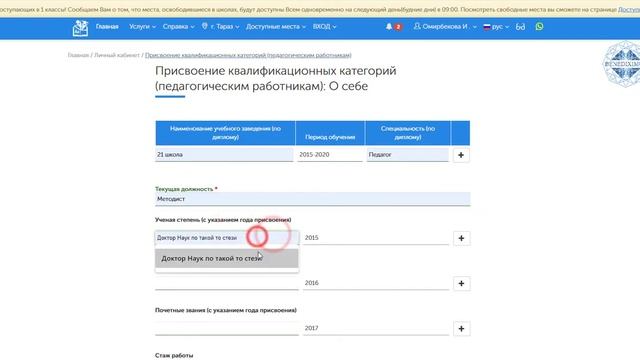The image size is (640, 360).
Task: Click the WhatsApp icon in the header
Action: point(539,27)
